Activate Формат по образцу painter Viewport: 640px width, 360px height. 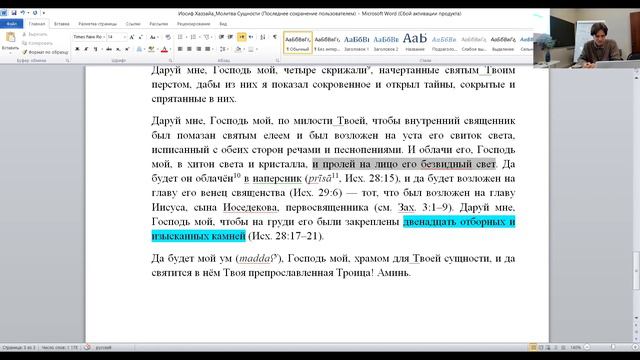click(x=45, y=52)
